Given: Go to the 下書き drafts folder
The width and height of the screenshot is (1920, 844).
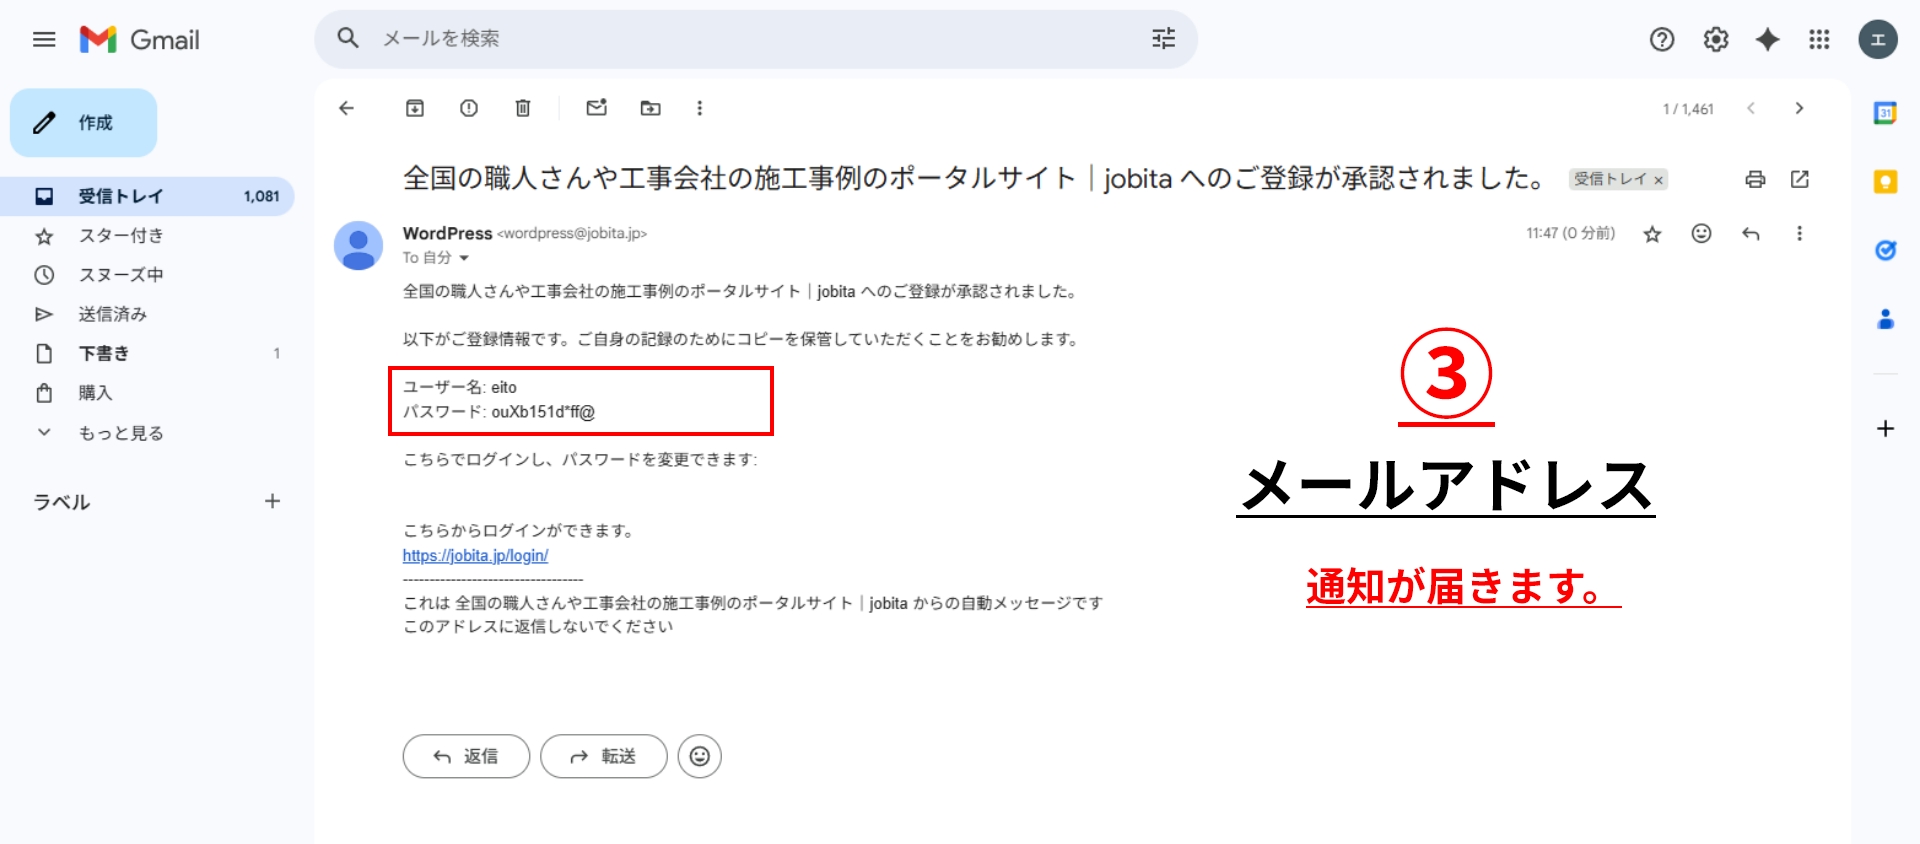Looking at the screenshot, I should [104, 354].
